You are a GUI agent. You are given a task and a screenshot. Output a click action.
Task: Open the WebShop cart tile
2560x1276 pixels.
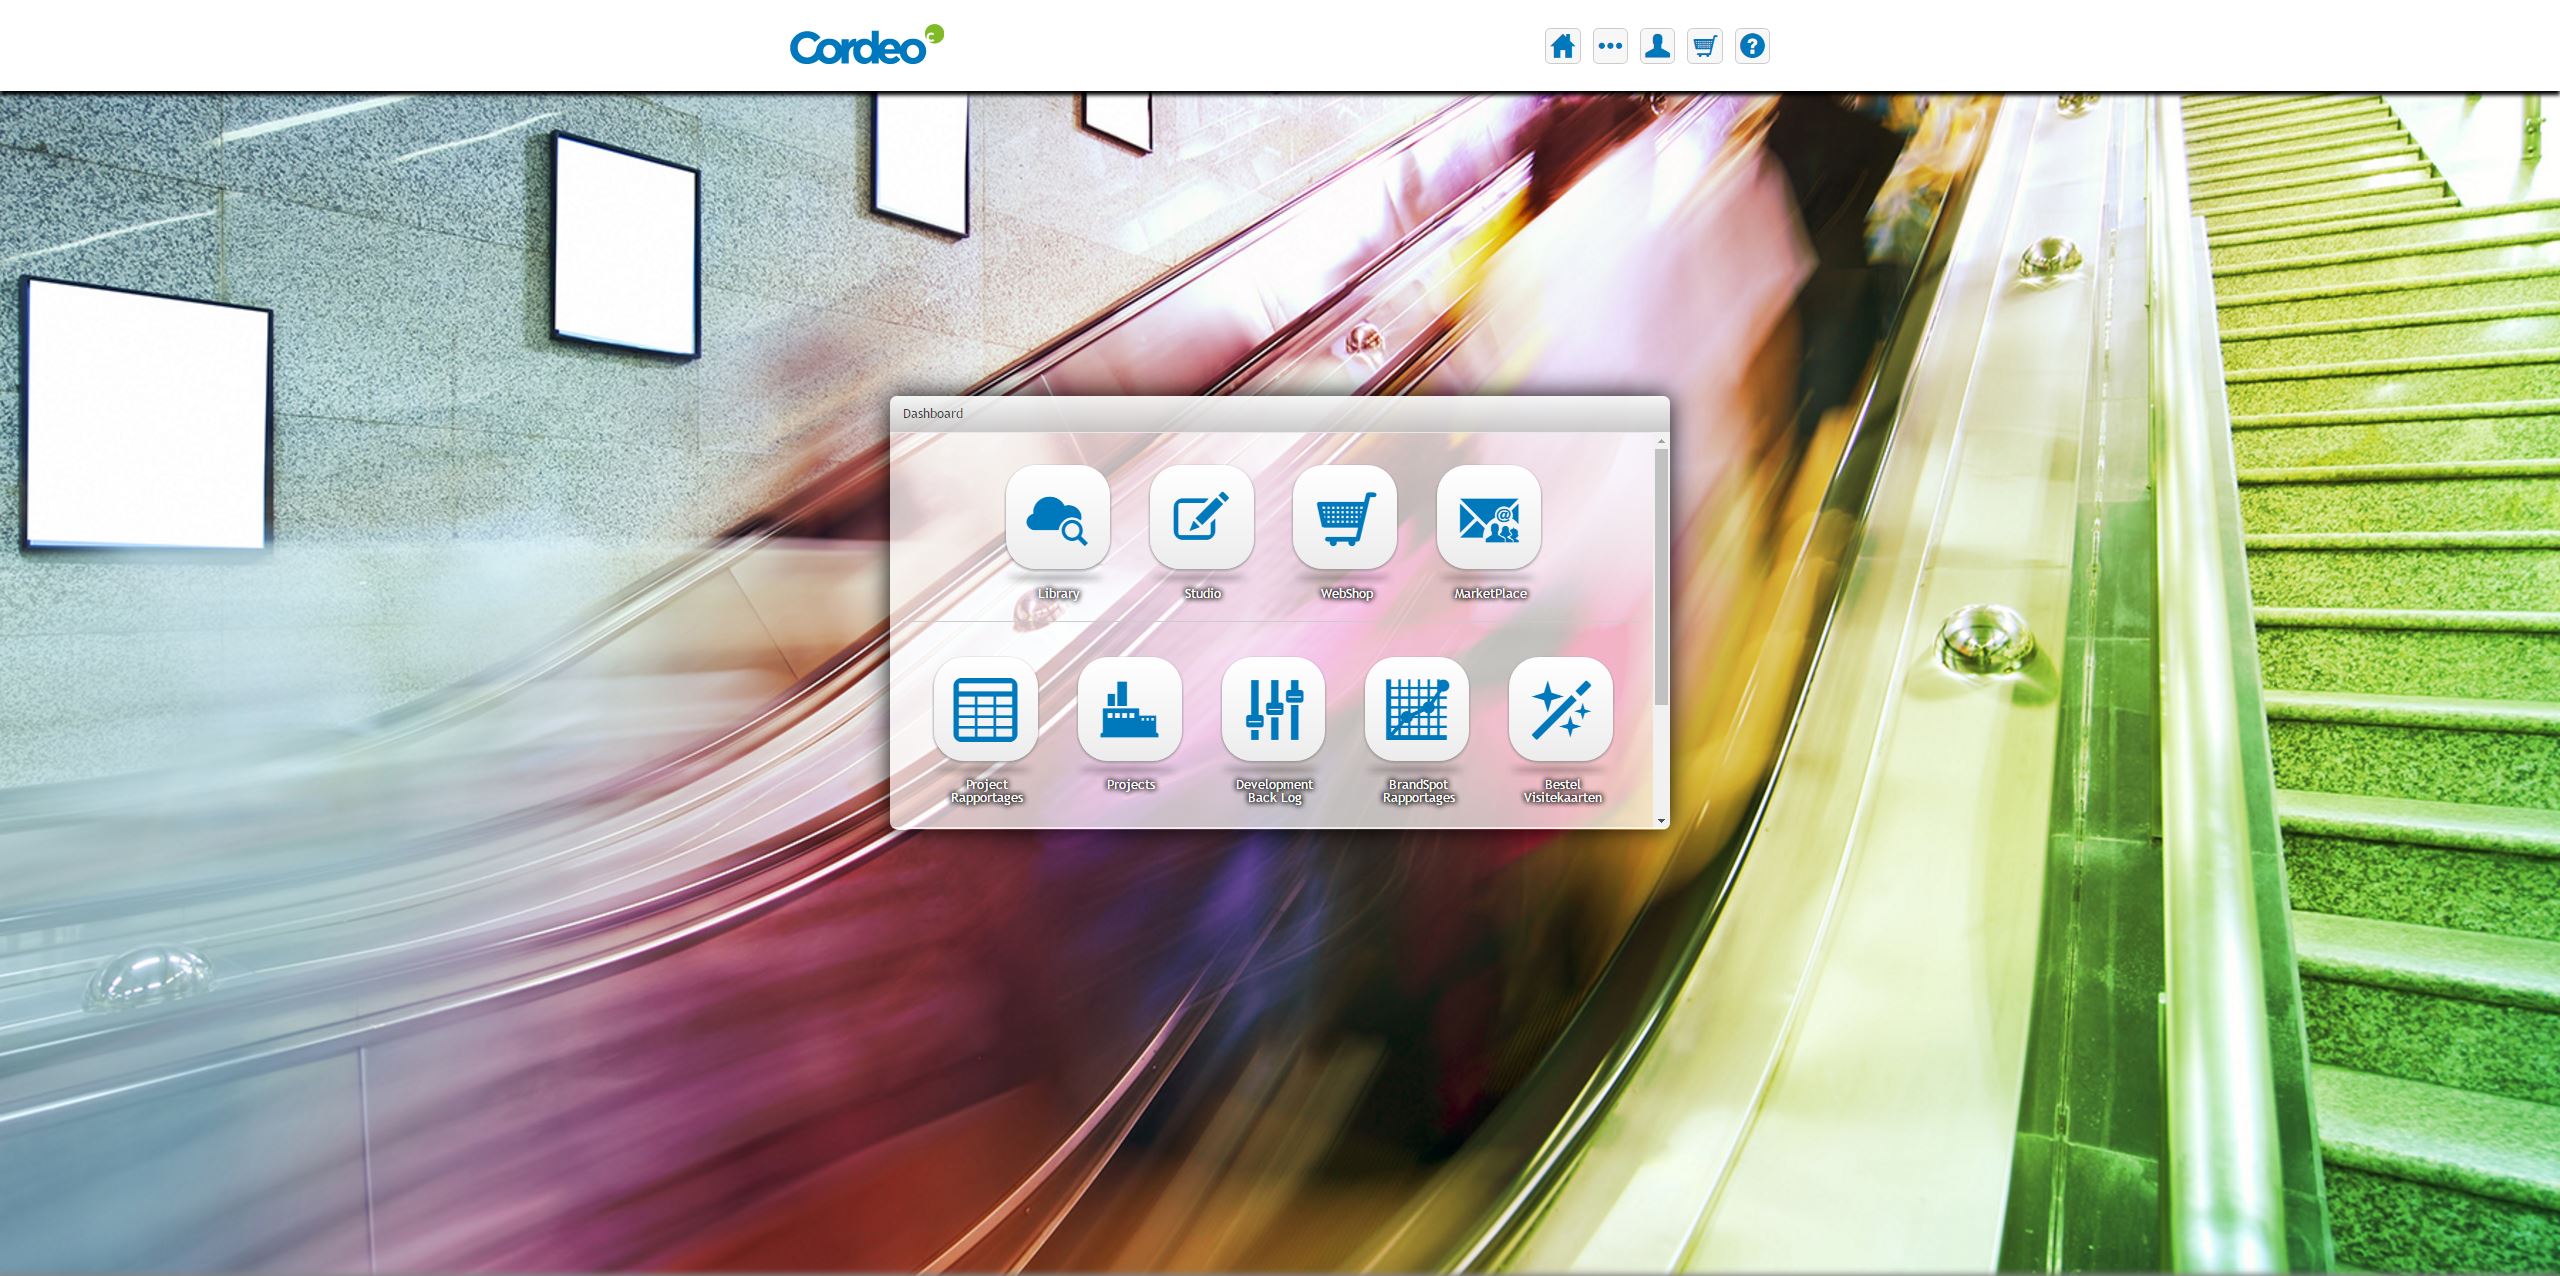(1345, 517)
